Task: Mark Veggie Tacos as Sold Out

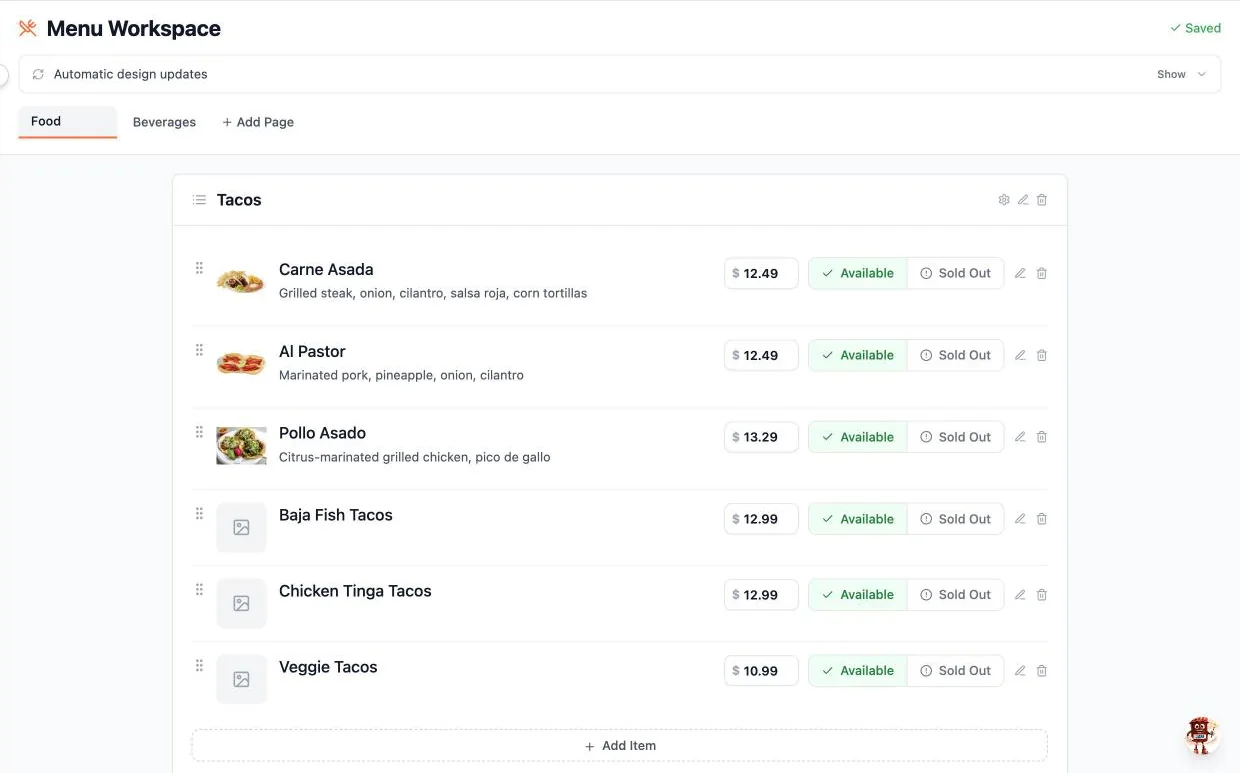Action: point(955,671)
